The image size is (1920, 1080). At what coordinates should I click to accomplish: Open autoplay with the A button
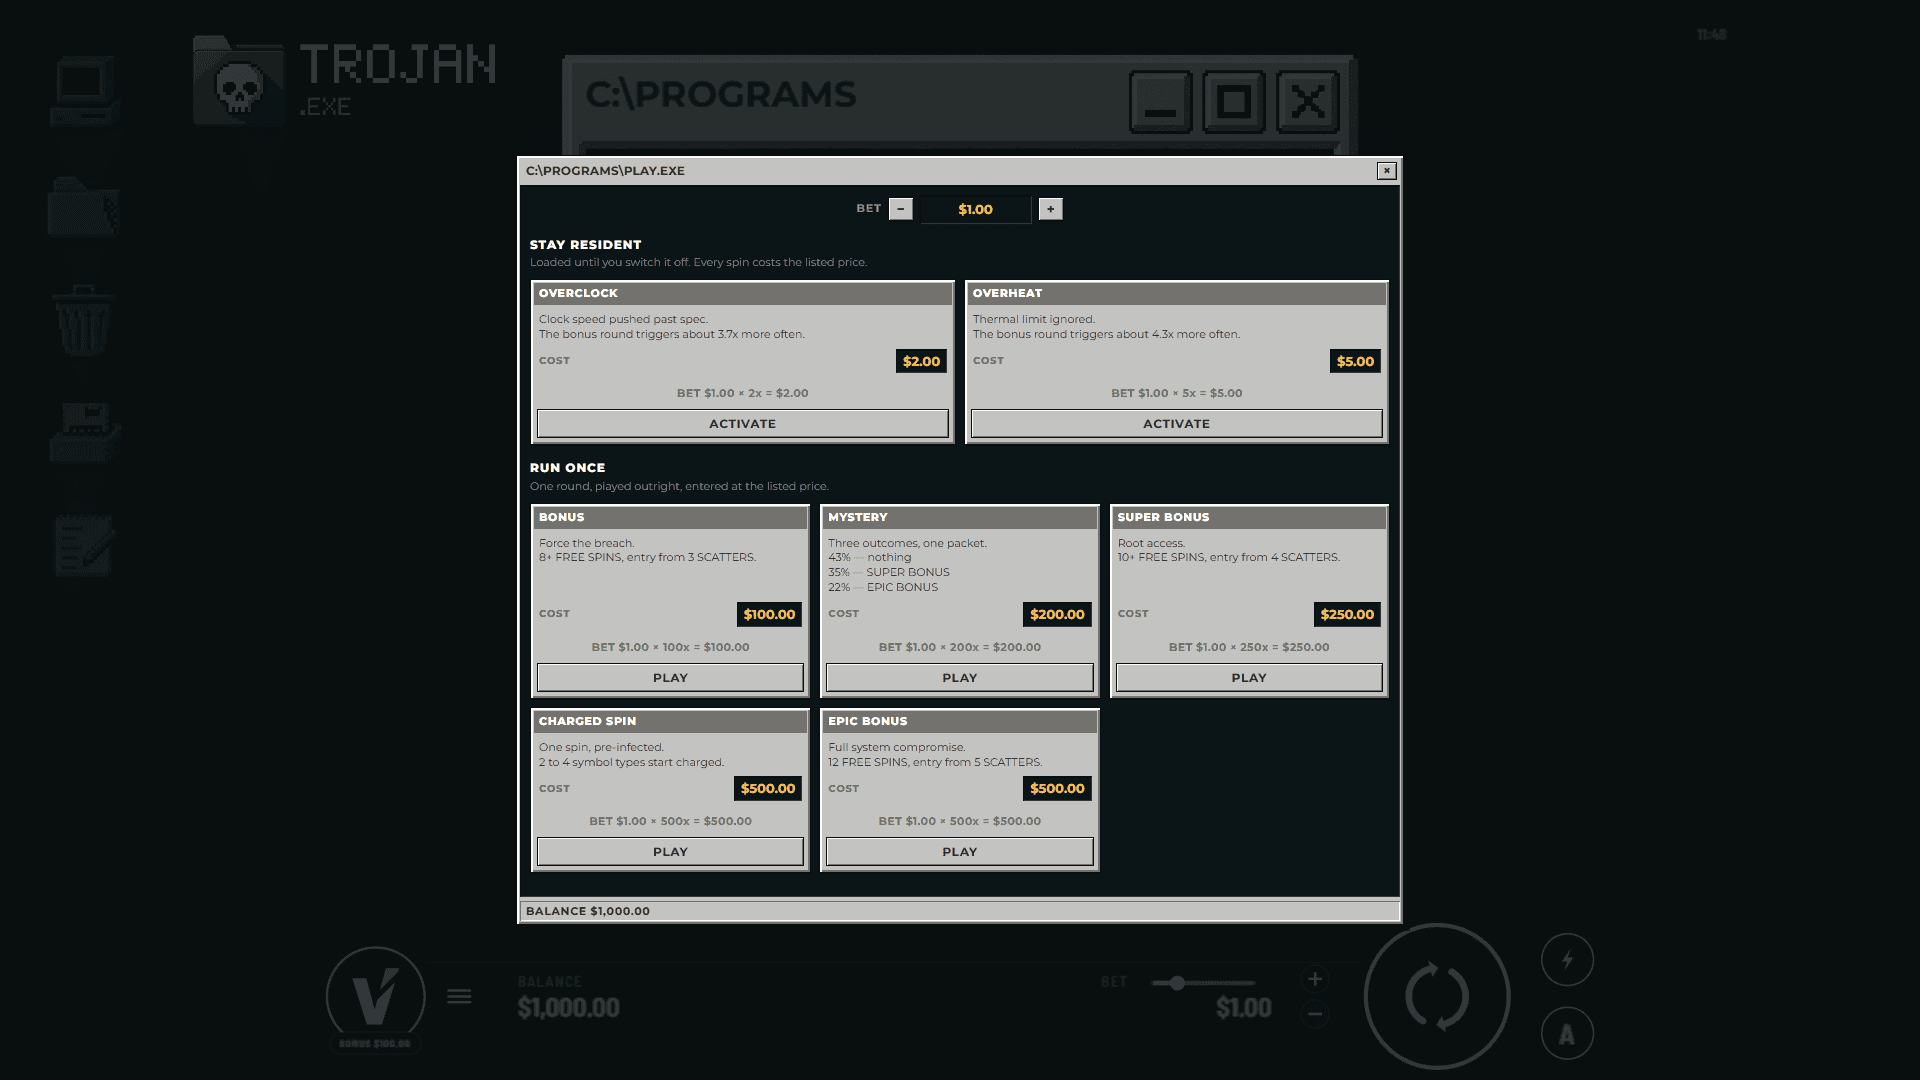1567,1034
